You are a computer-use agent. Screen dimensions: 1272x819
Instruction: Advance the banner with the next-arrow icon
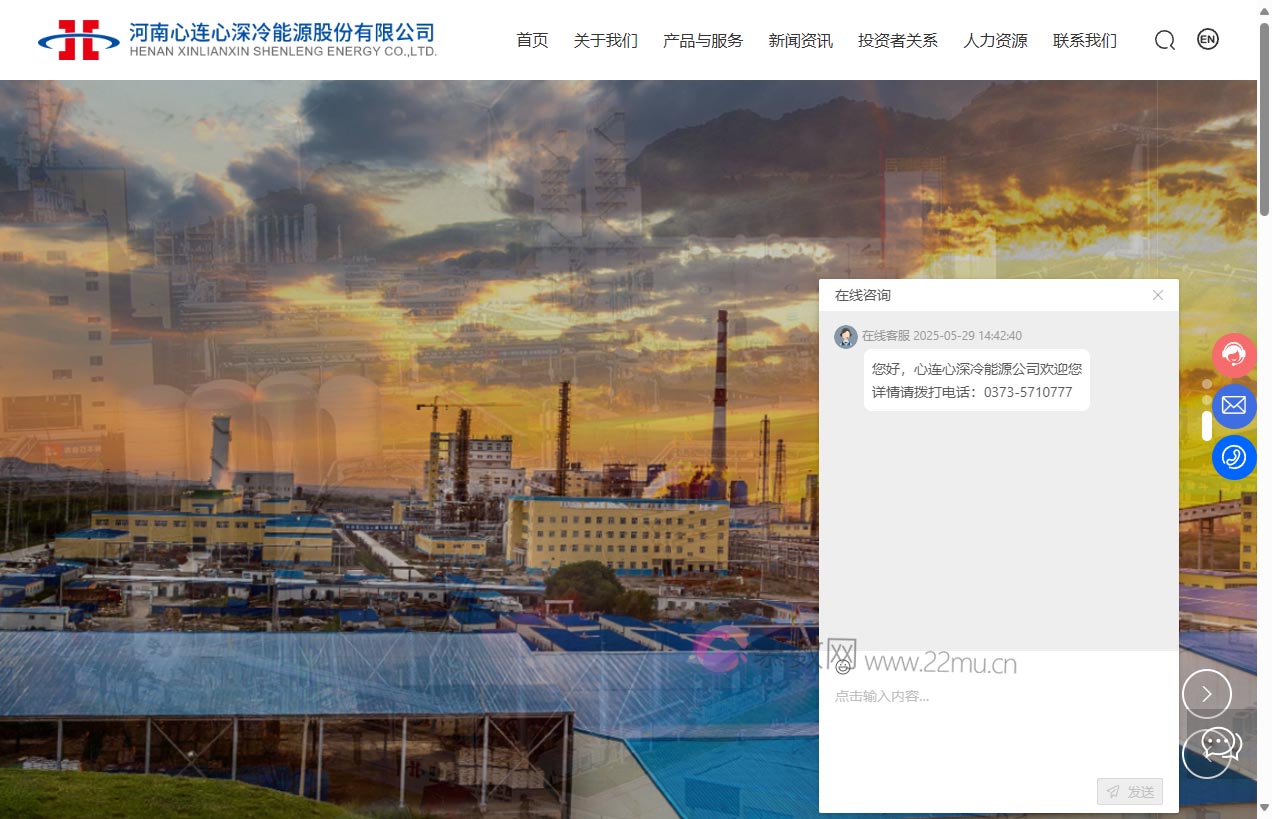tap(1207, 693)
